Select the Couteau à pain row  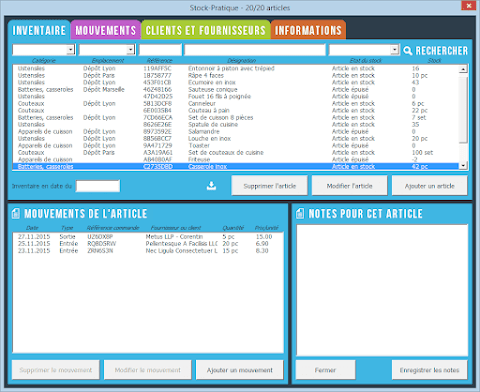point(236,110)
